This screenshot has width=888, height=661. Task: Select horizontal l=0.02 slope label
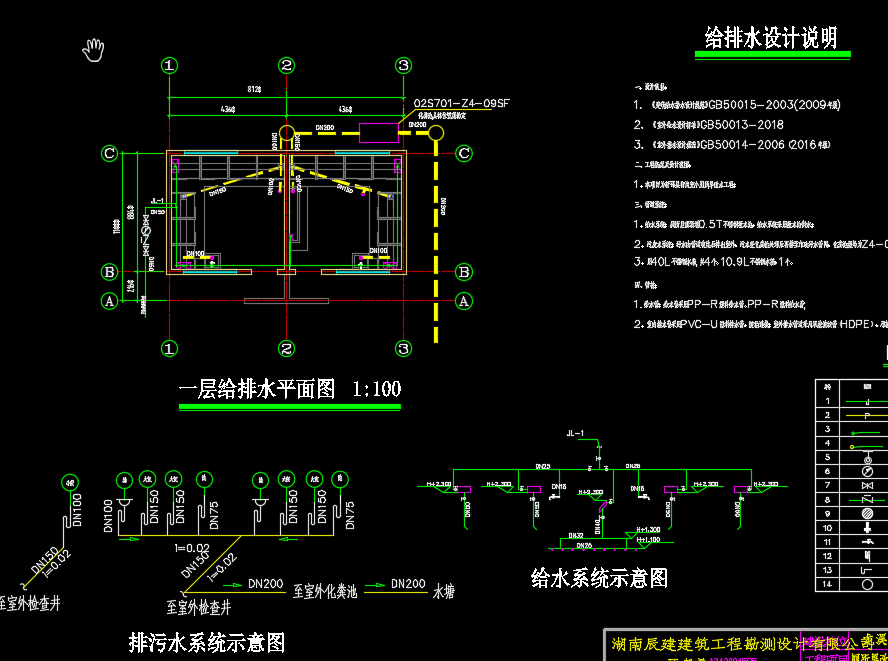(x=192, y=548)
